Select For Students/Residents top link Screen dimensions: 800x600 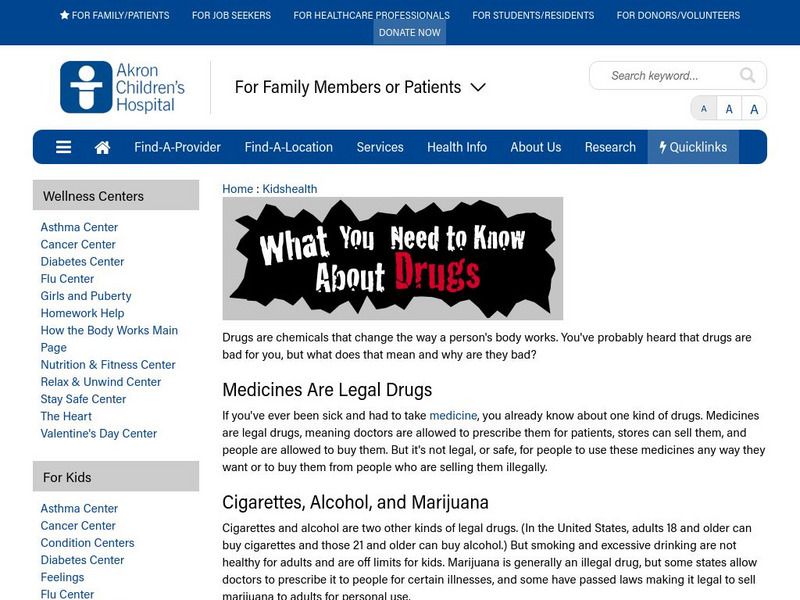[x=533, y=15]
